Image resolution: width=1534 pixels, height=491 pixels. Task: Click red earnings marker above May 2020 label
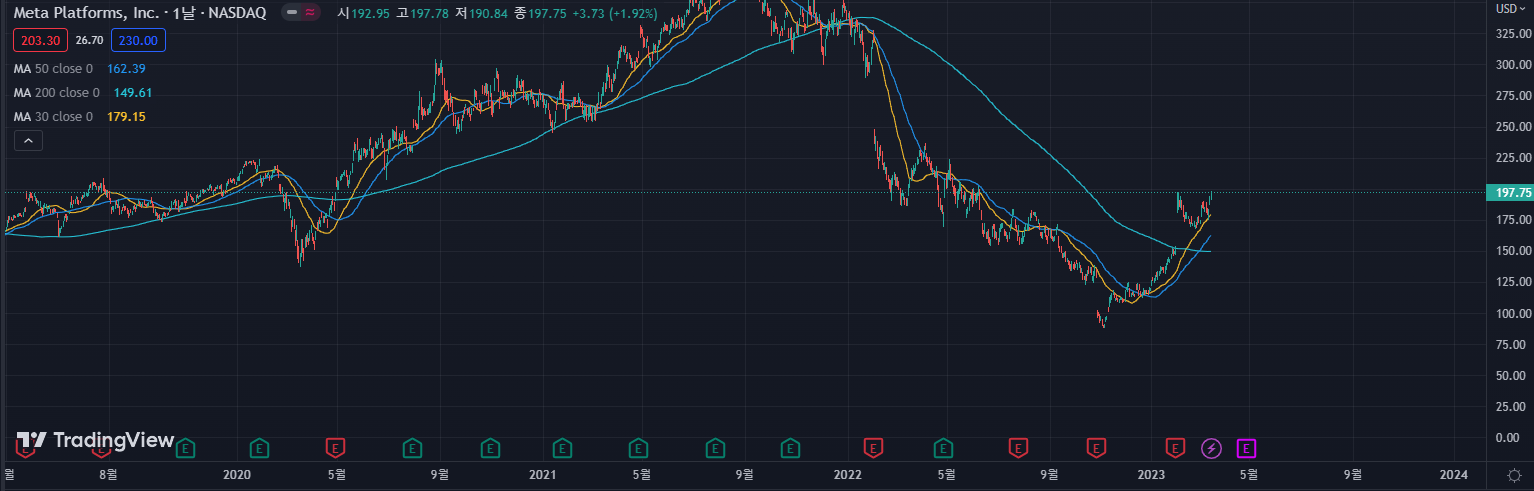pyautogui.click(x=337, y=447)
